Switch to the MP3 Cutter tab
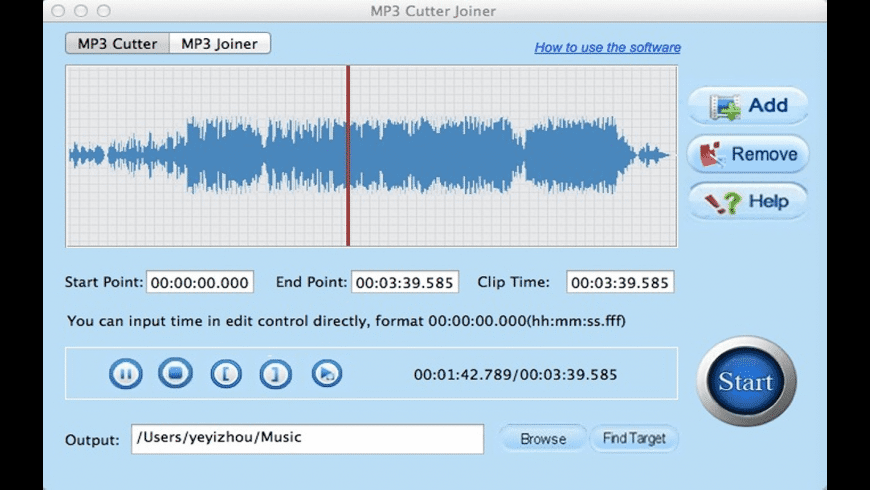The height and width of the screenshot is (490, 870). pos(117,43)
